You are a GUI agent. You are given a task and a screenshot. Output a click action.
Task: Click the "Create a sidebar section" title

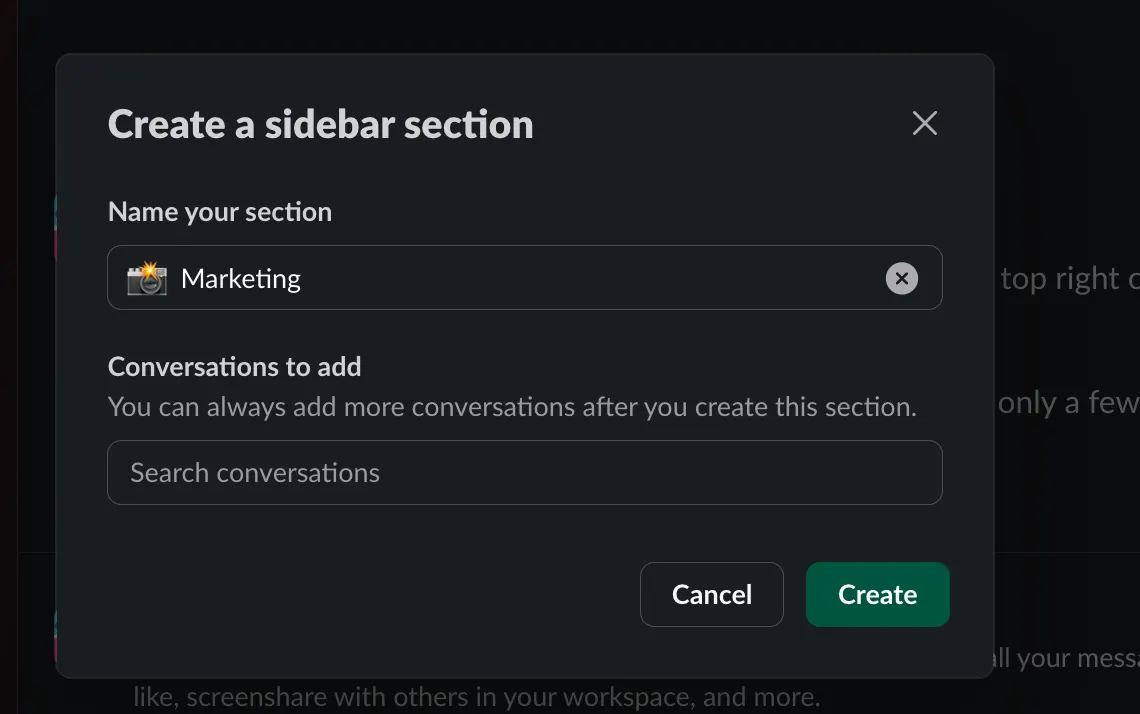coord(320,125)
